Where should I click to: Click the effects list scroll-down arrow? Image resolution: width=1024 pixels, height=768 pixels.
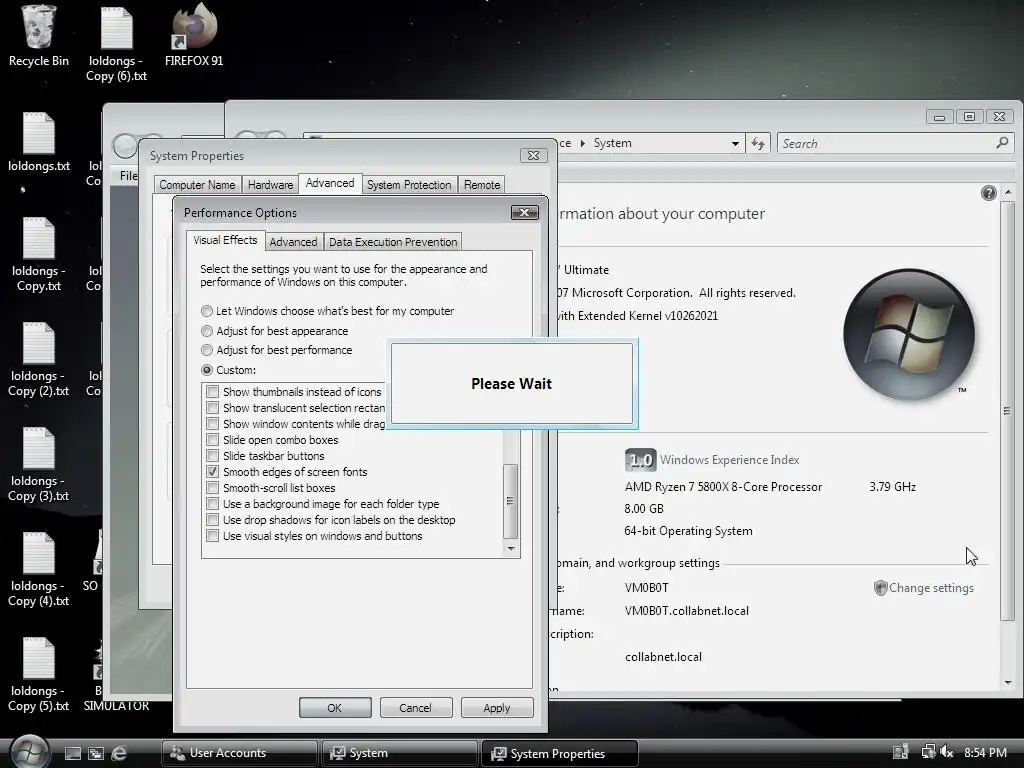pyautogui.click(x=511, y=549)
